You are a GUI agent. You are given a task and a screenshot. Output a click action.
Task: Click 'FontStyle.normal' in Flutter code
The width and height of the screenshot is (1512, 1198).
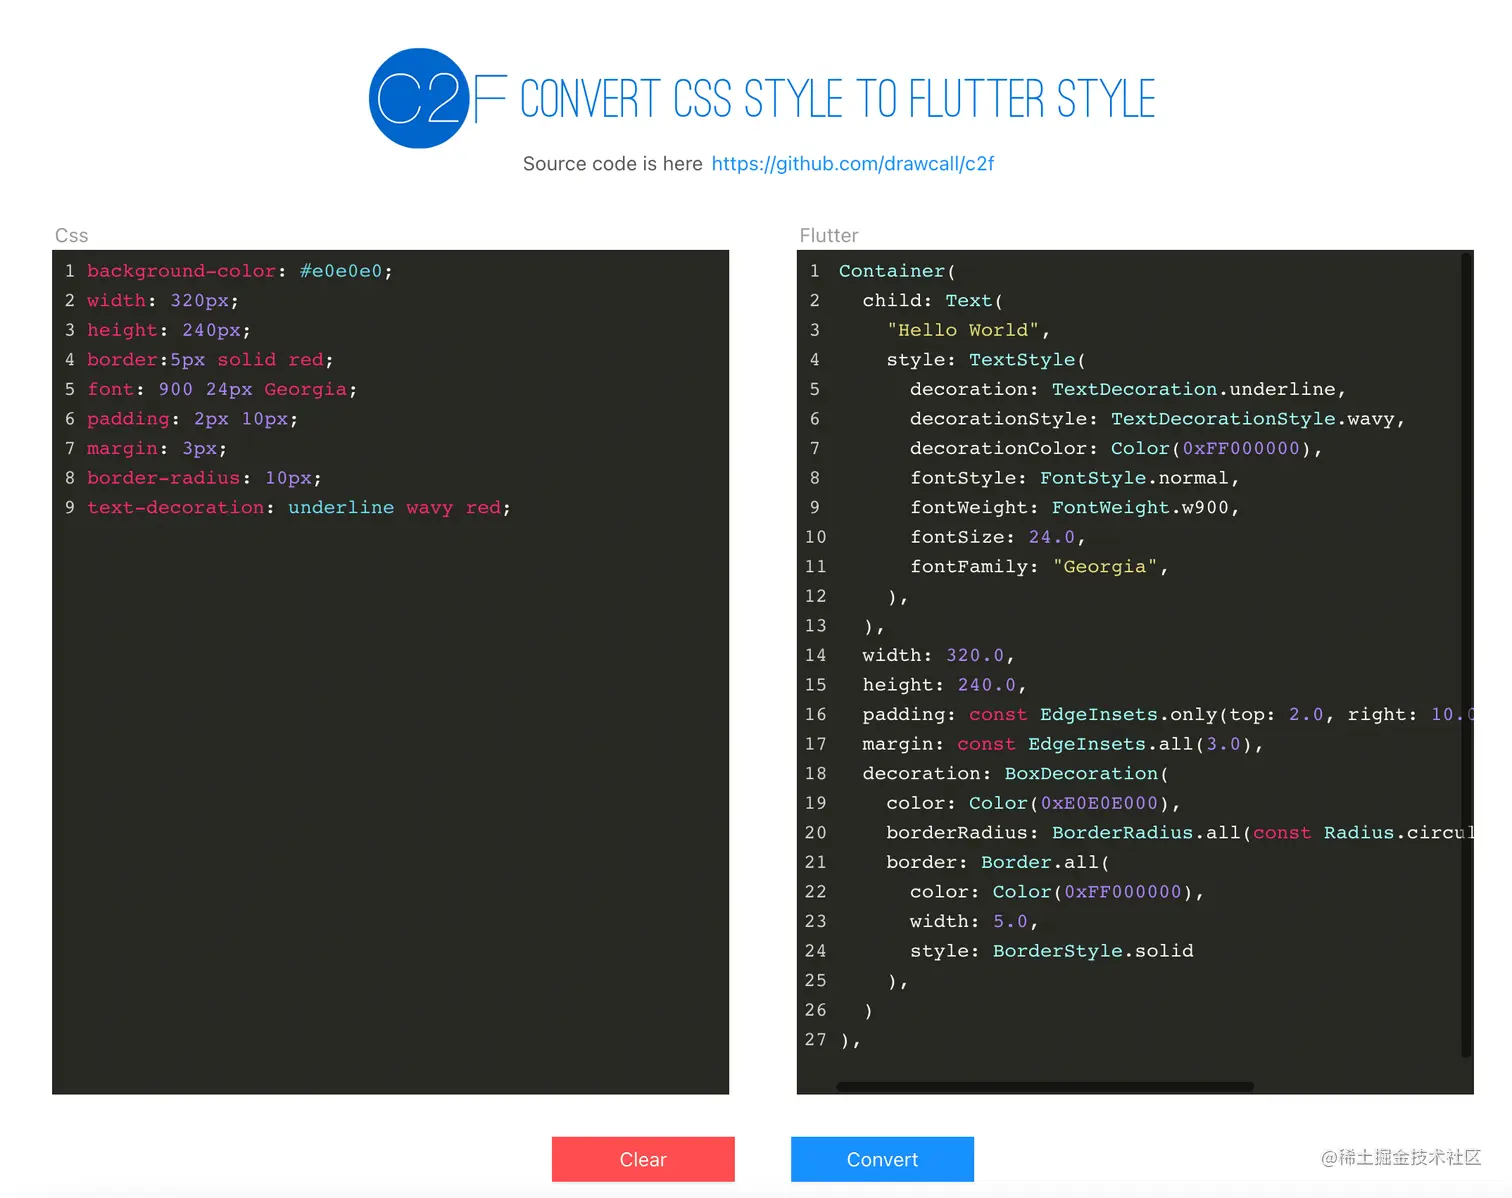click(1134, 478)
